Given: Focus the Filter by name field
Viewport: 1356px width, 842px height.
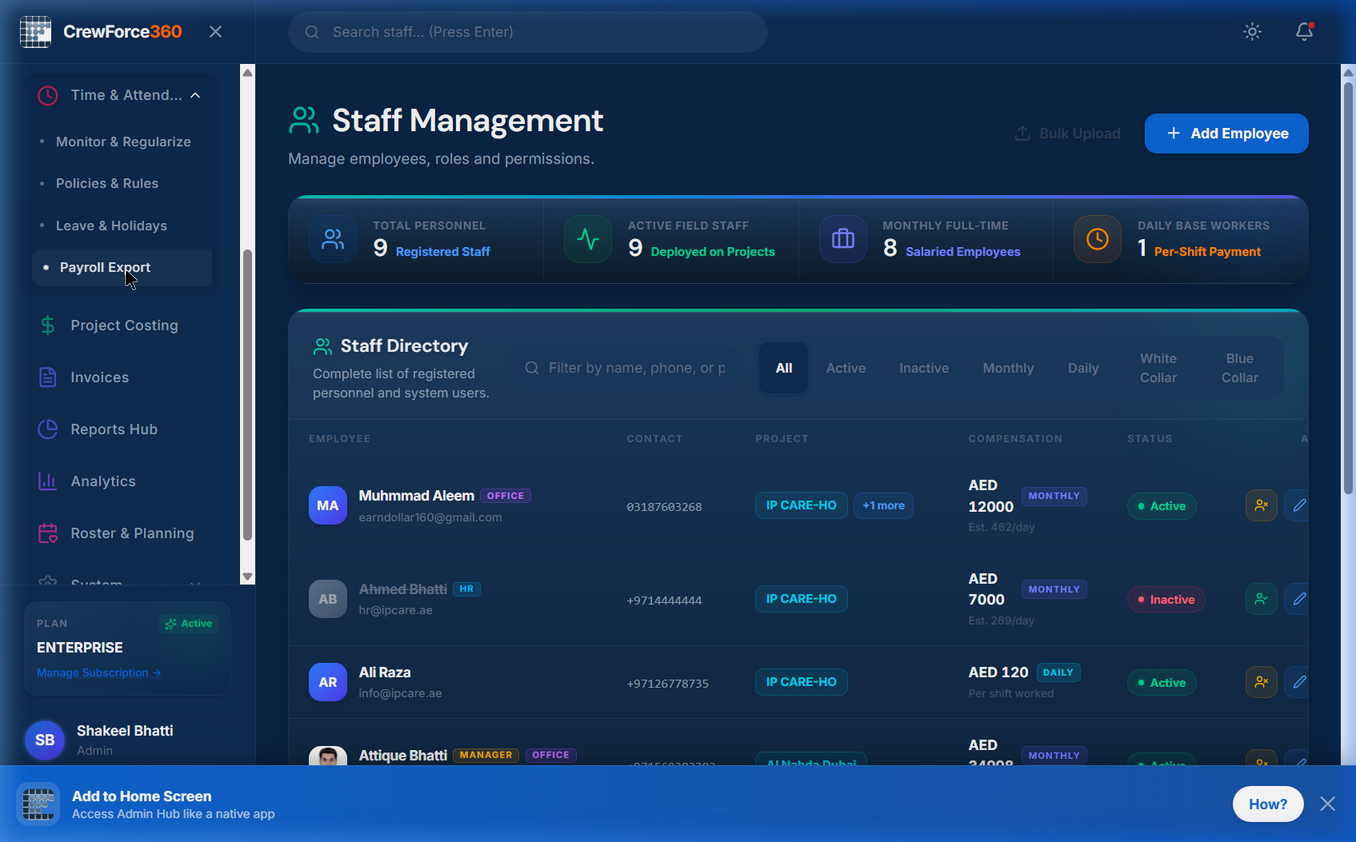Looking at the screenshot, I should click(626, 368).
